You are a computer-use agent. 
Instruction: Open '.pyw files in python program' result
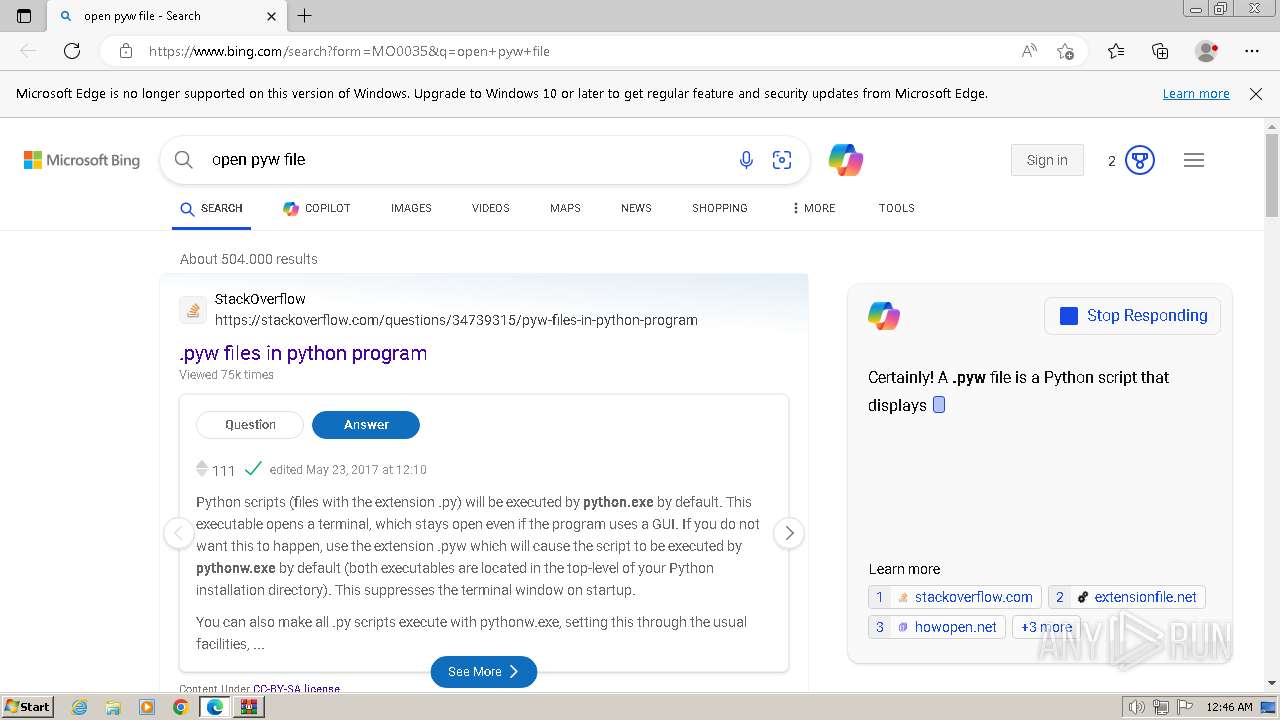click(303, 353)
